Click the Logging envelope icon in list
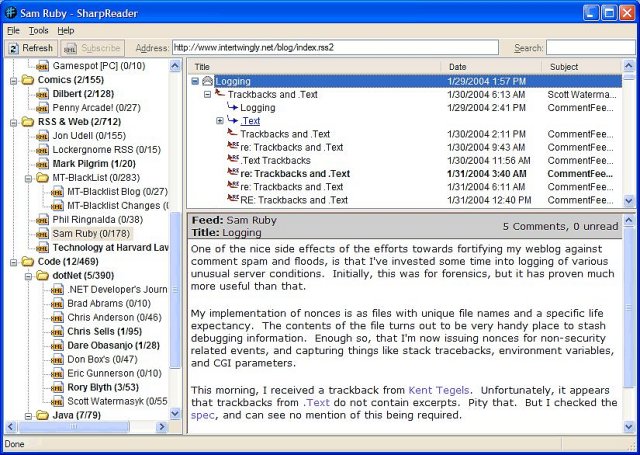Image resolution: width=640 pixels, height=455 pixels. [208, 81]
